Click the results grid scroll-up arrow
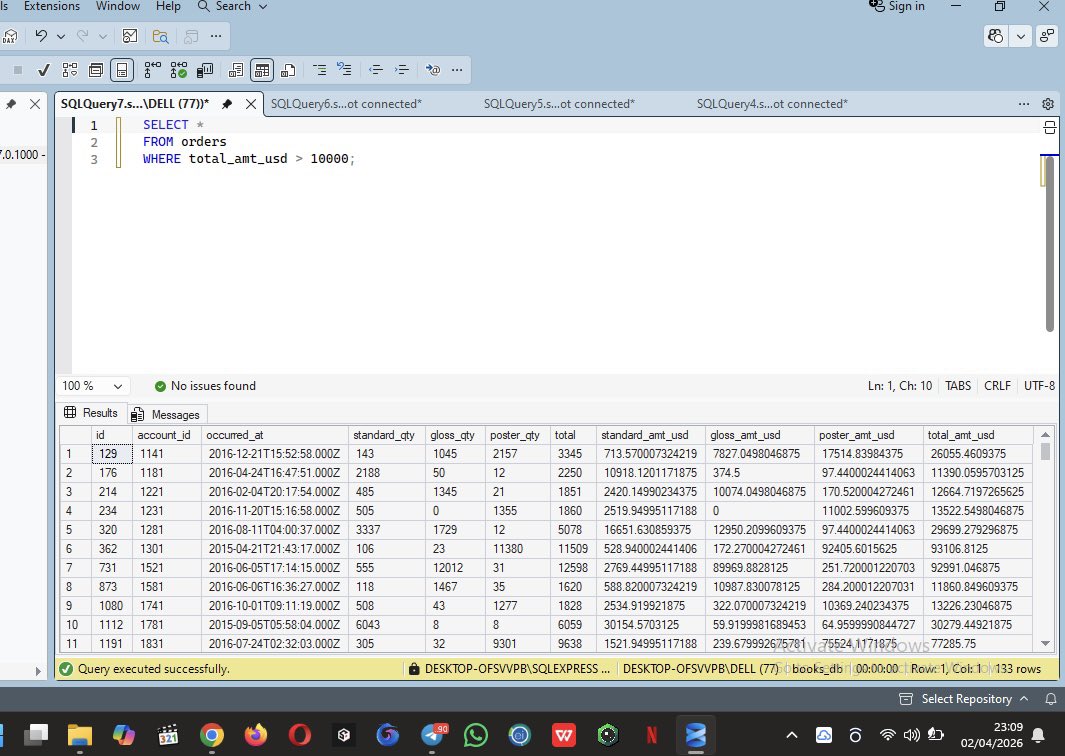Image resolution: width=1065 pixels, height=756 pixels. click(1045, 434)
